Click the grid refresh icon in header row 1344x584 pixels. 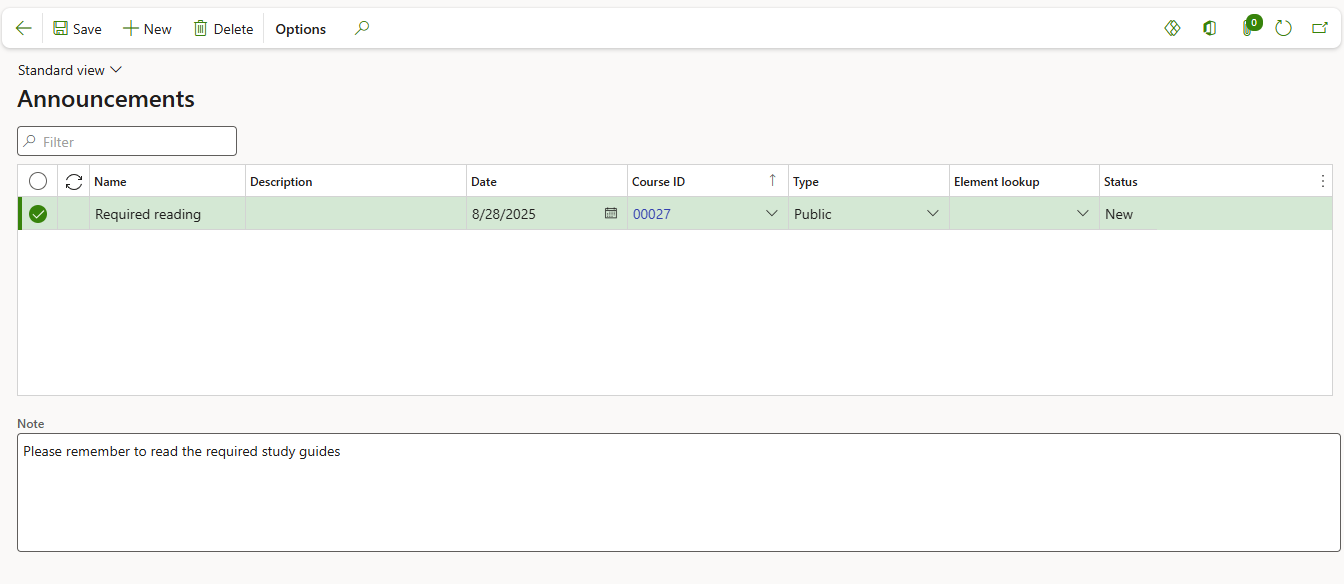[74, 181]
